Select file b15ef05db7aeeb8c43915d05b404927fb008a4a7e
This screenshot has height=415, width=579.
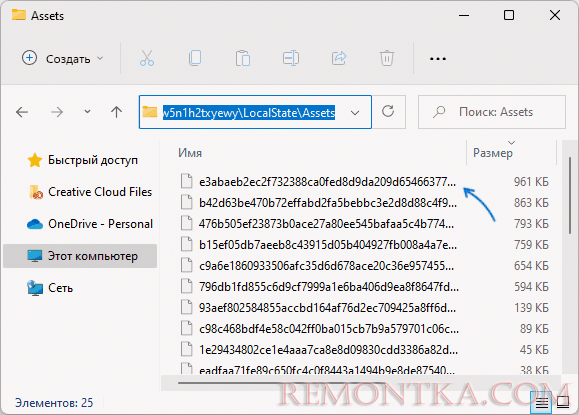(328, 245)
